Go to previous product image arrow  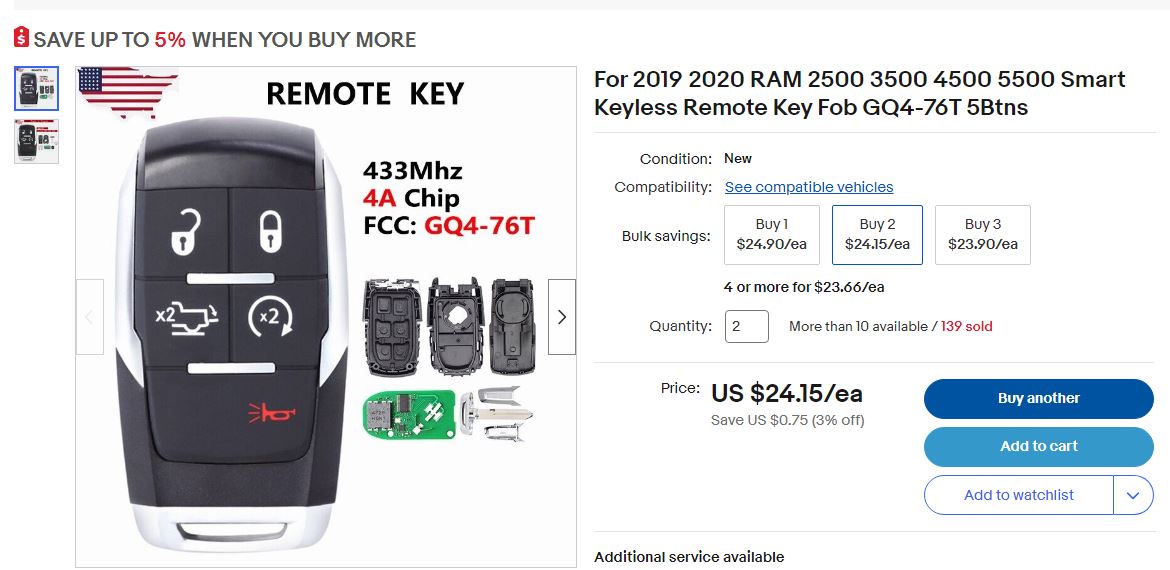[x=90, y=317]
